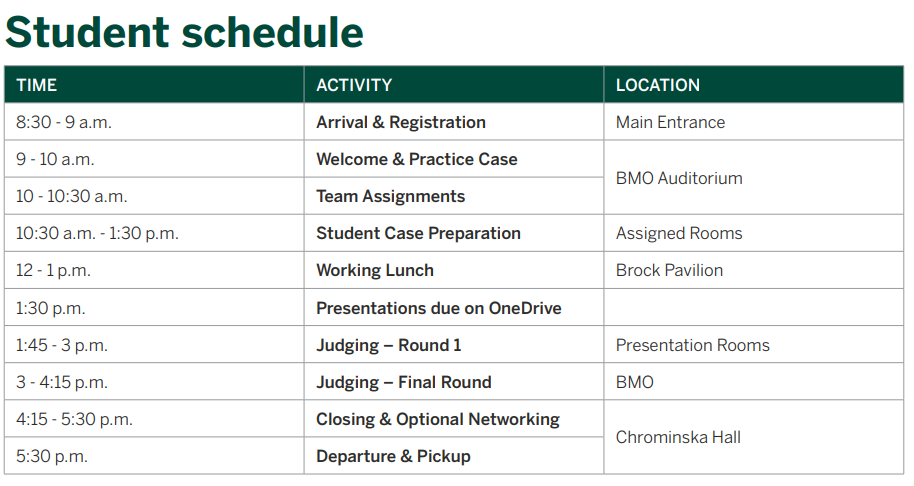
Task: Select the "Presentation Rooms" location cell
Action: pyautogui.click(x=693, y=345)
